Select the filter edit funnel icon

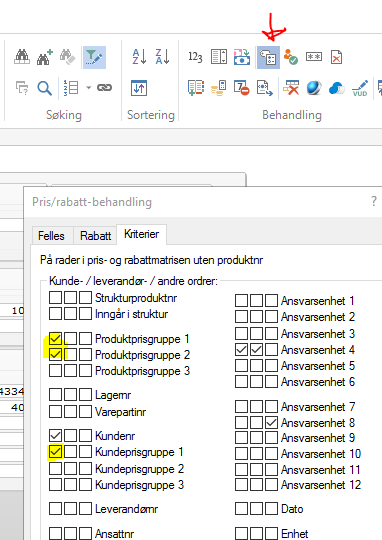[x=94, y=57]
